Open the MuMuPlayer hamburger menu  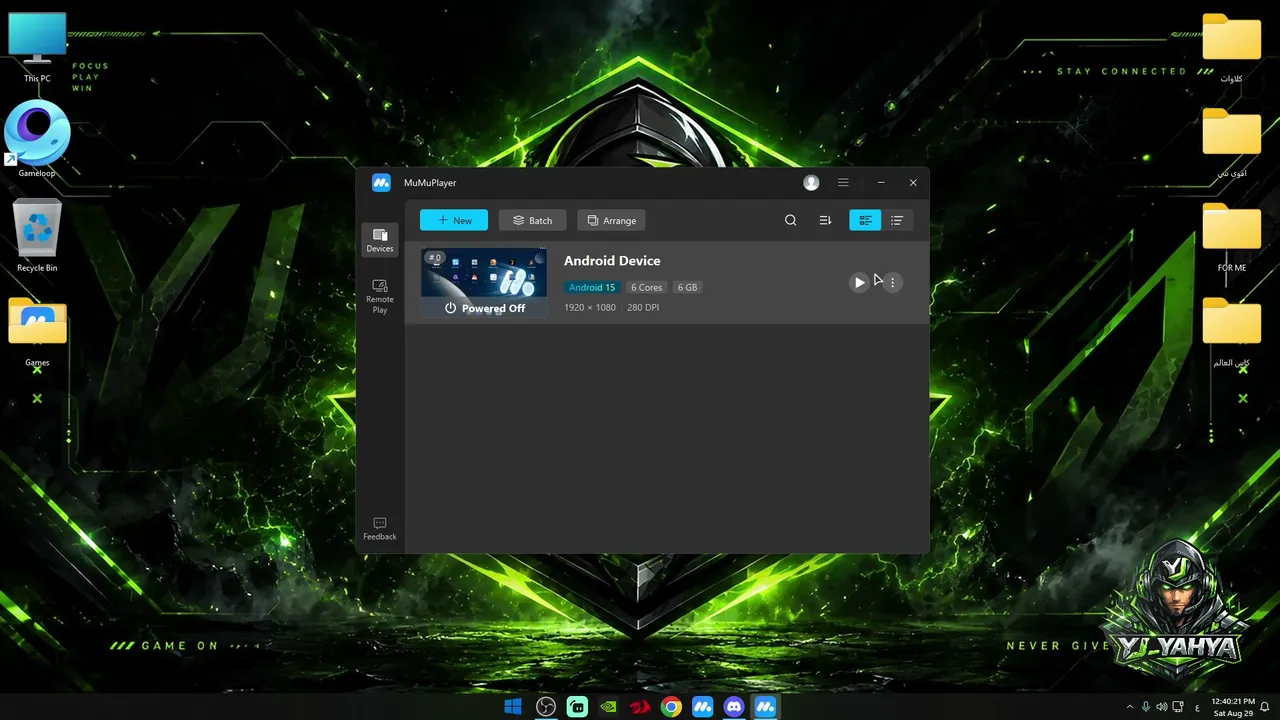tap(843, 183)
